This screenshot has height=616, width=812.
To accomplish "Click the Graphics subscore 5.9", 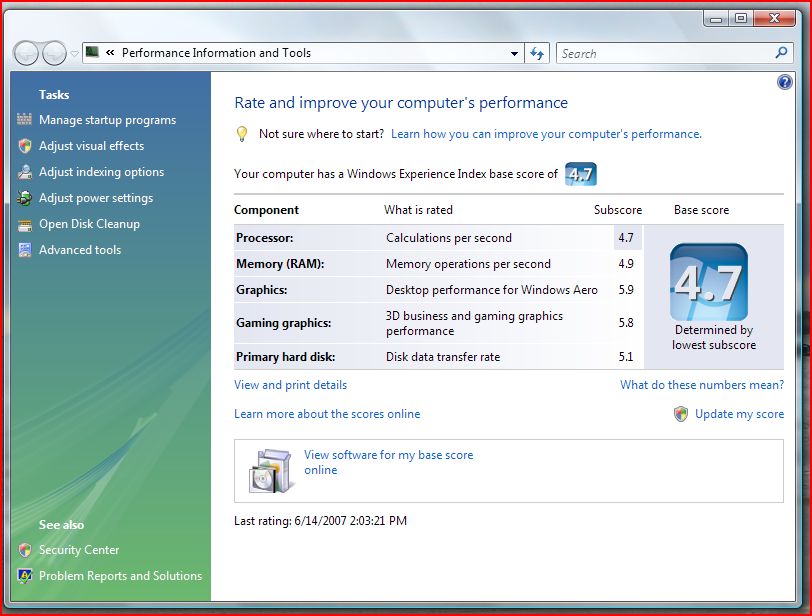I will pyautogui.click(x=626, y=290).
